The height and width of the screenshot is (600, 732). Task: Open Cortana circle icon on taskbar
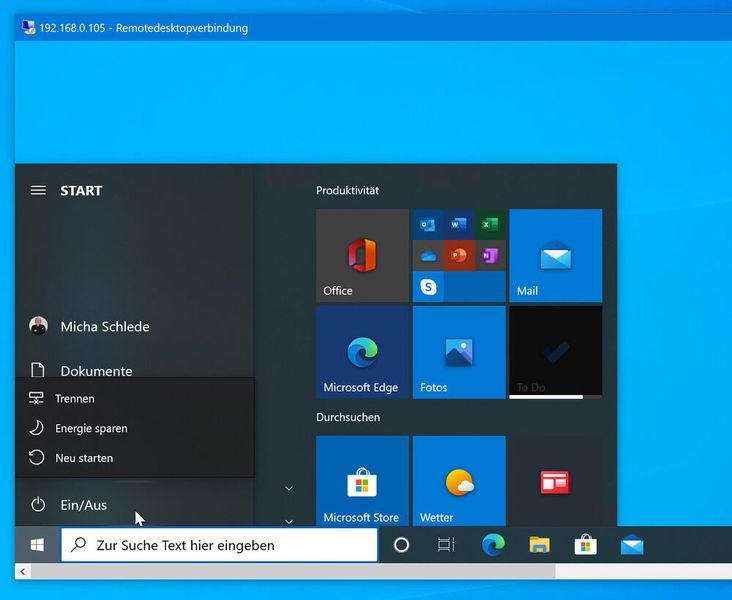point(401,544)
